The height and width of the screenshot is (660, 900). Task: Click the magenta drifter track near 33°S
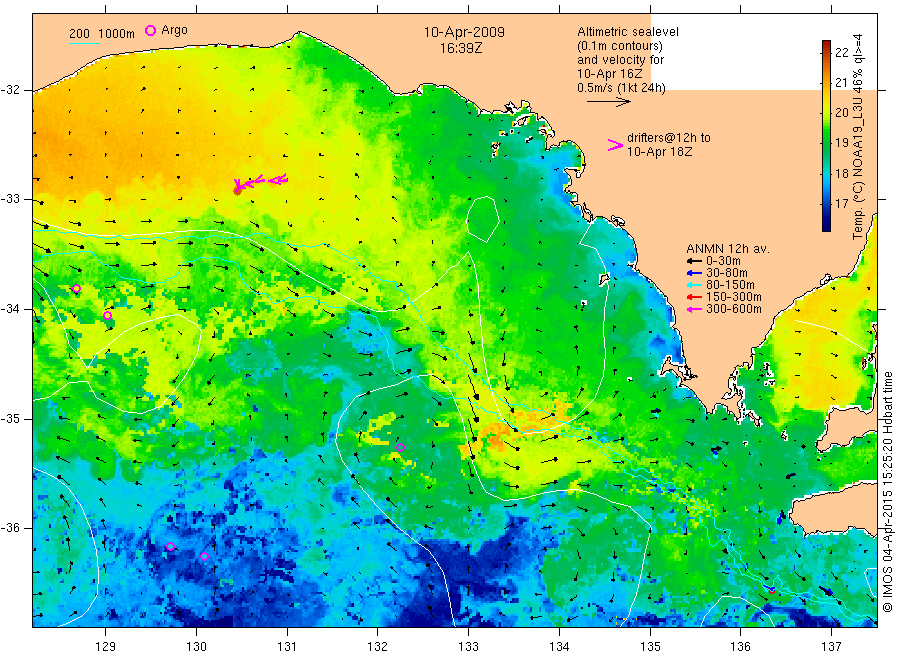pos(260,183)
